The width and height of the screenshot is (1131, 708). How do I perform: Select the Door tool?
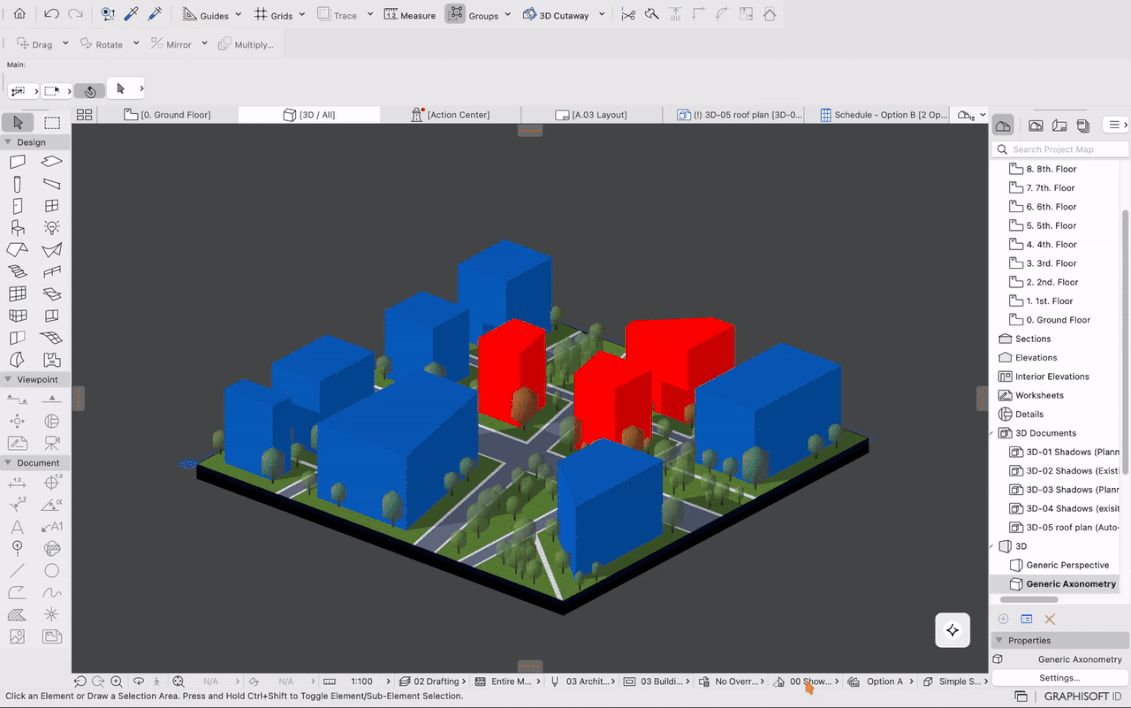pos(17,206)
